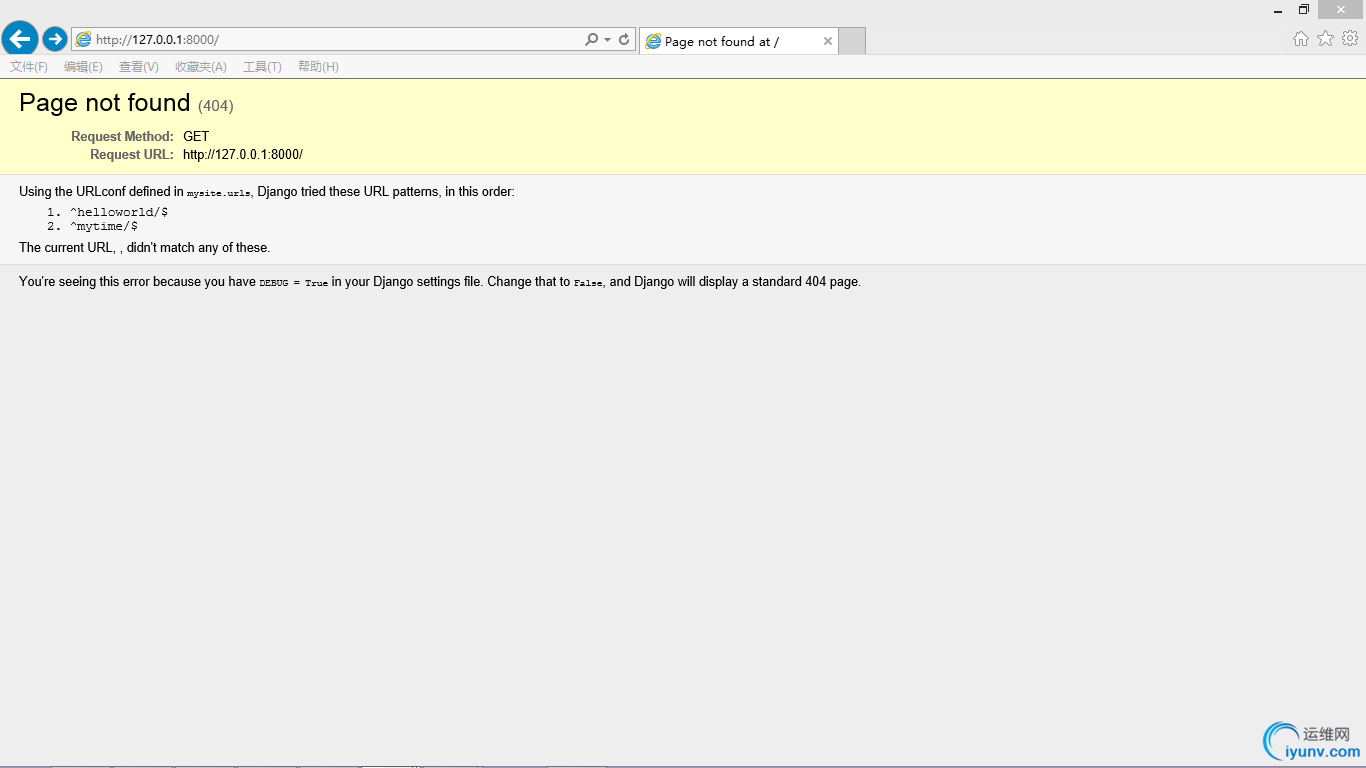Click the GET request method value
Viewport: 1366px width, 768px height.
click(196, 136)
